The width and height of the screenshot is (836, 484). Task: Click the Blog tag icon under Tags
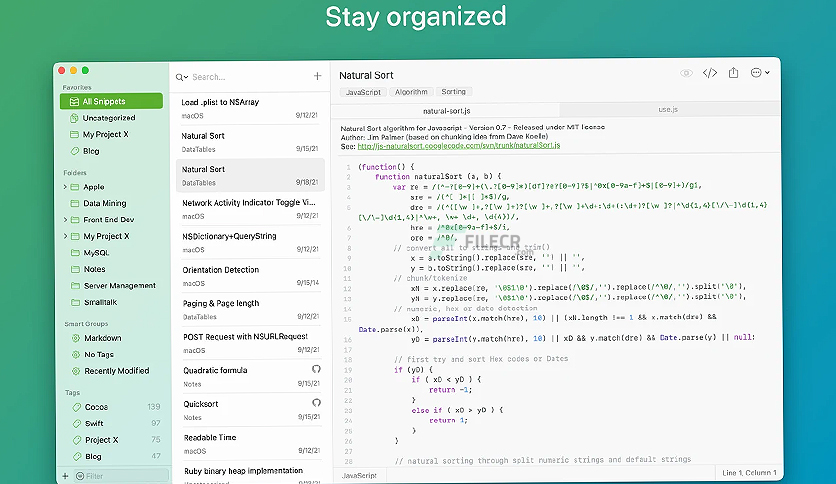click(x=76, y=457)
